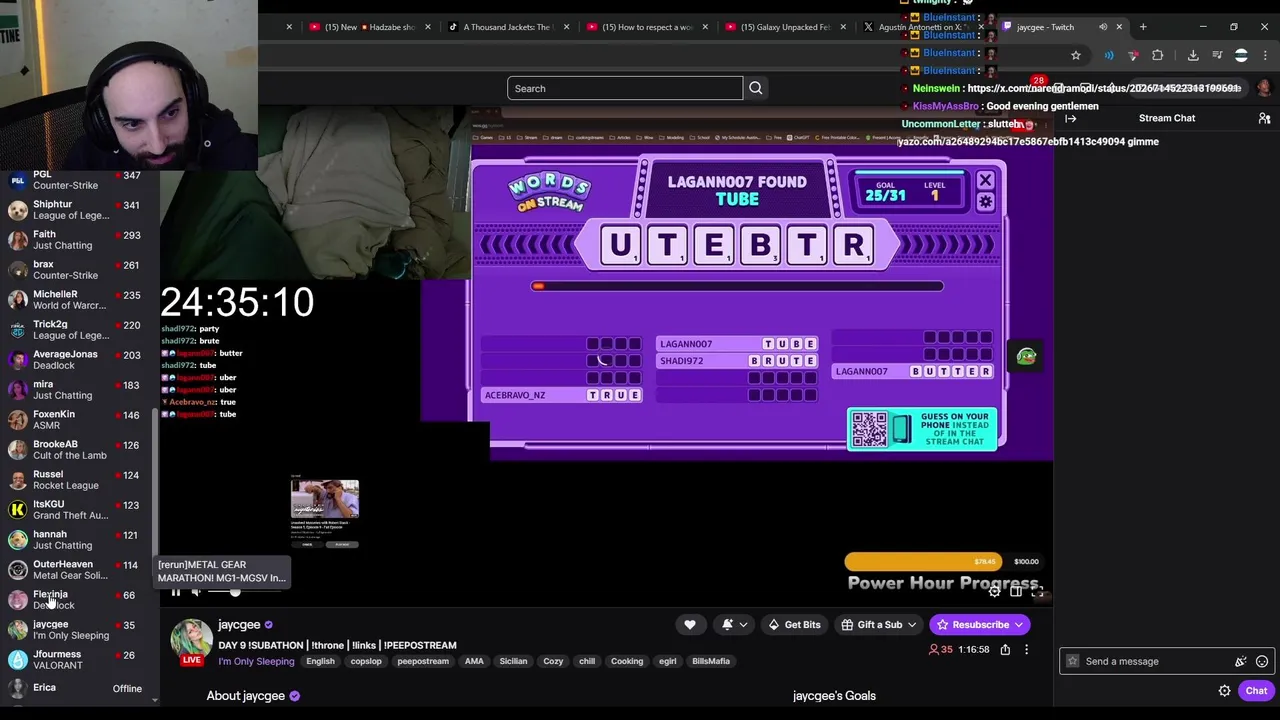This screenshot has width=1280, height=720.
Task: Open the browser media control icon
Action: tap(1217, 55)
